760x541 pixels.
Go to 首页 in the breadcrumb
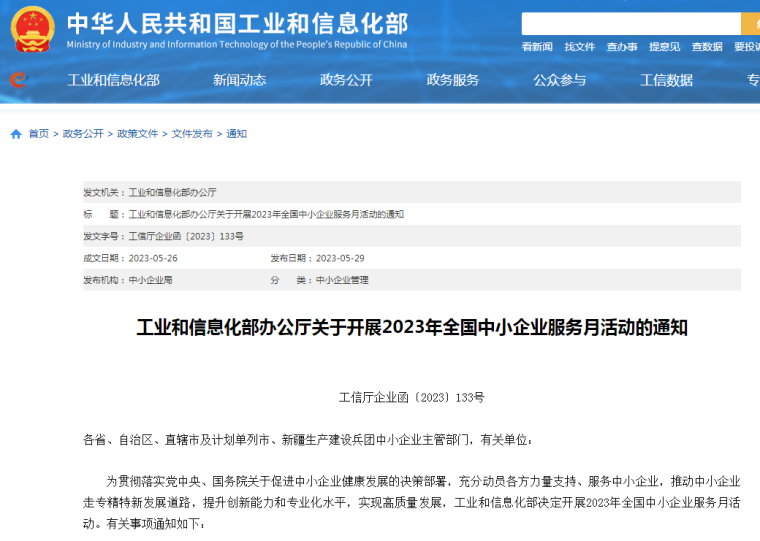click(x=38, y=134)
